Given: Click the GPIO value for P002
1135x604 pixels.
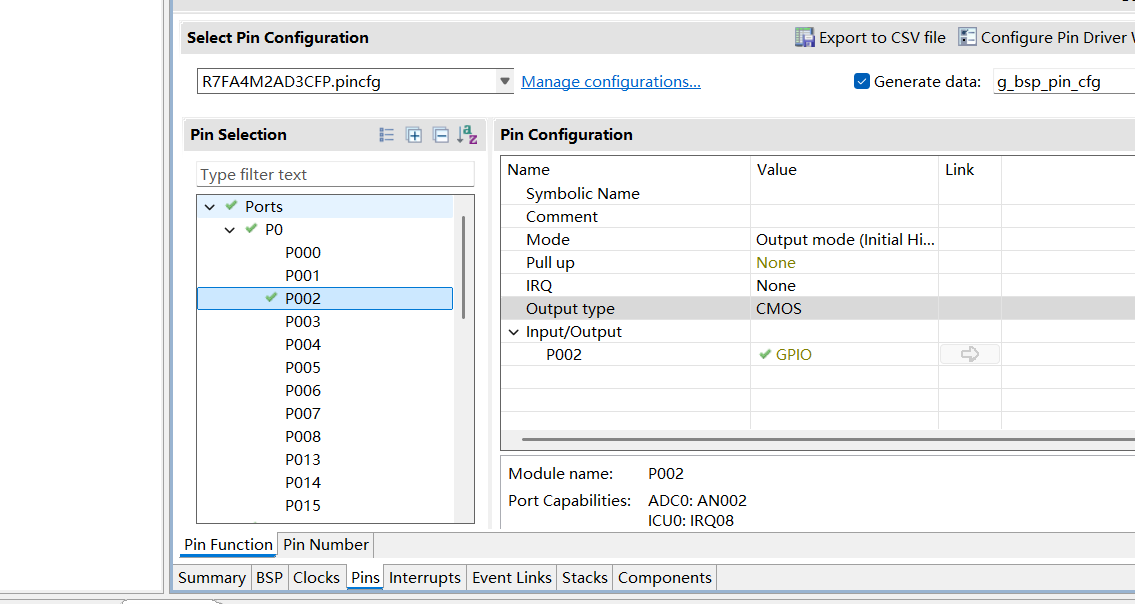Looking at the screenshot, I should tap(793, 355).
